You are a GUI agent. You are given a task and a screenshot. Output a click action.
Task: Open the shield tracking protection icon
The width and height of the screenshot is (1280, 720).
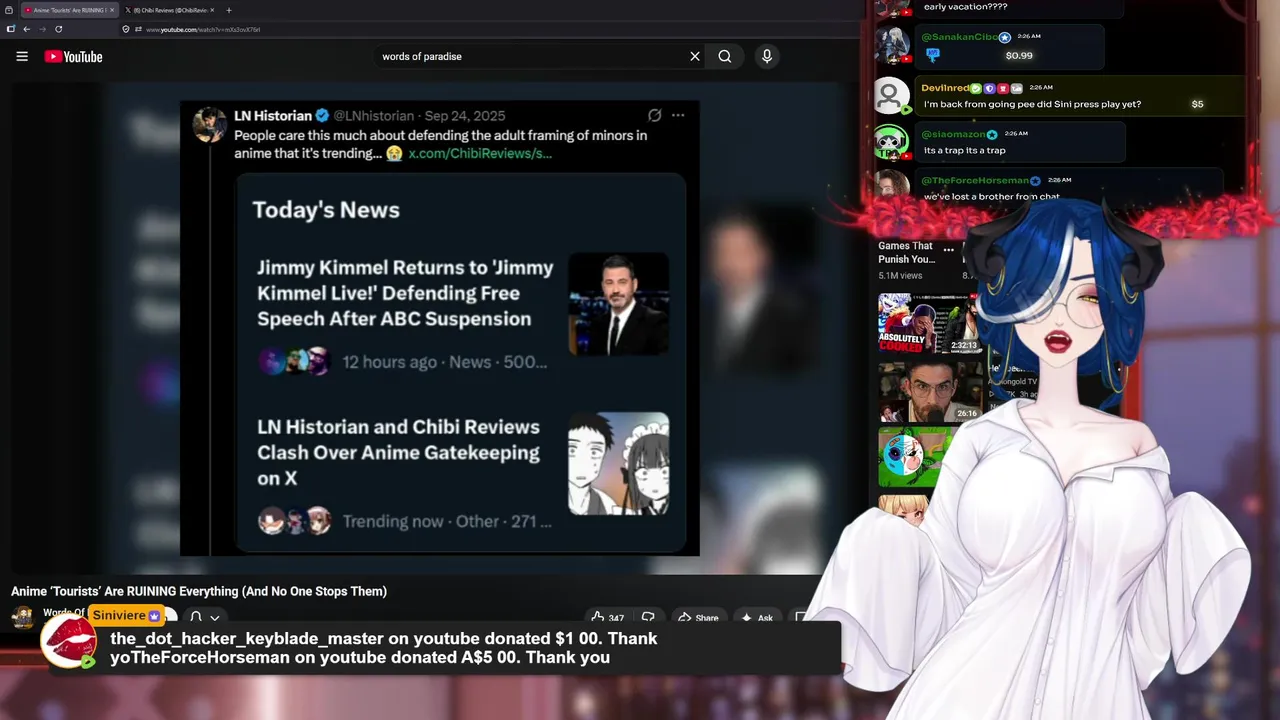coord(126,29)
